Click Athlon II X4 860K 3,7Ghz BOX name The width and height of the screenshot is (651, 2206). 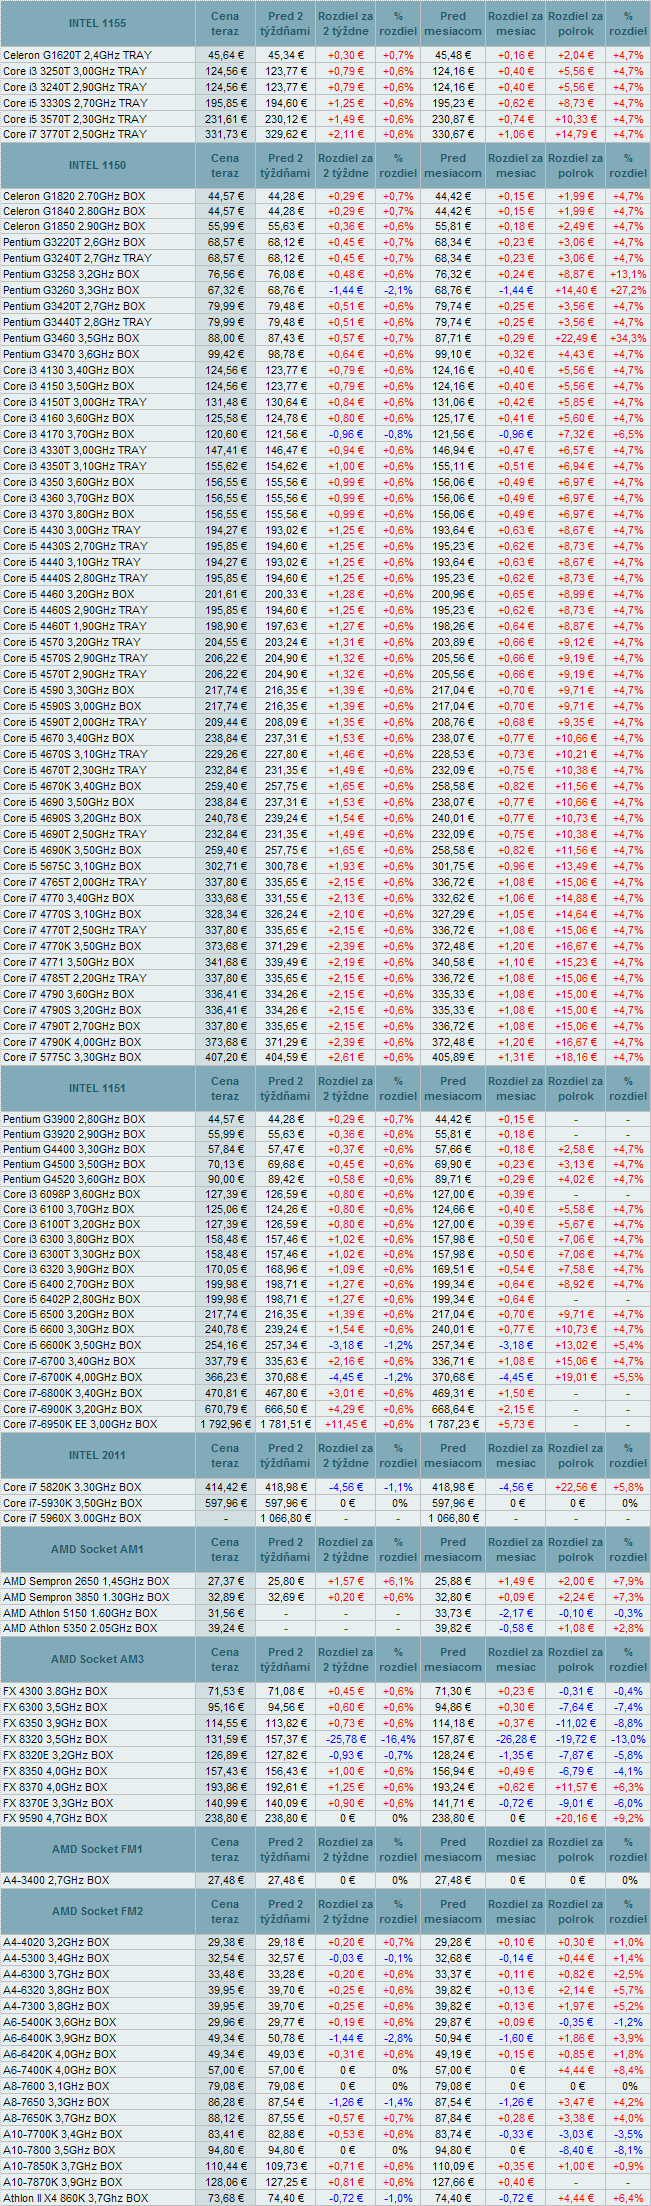point(76,2198)
